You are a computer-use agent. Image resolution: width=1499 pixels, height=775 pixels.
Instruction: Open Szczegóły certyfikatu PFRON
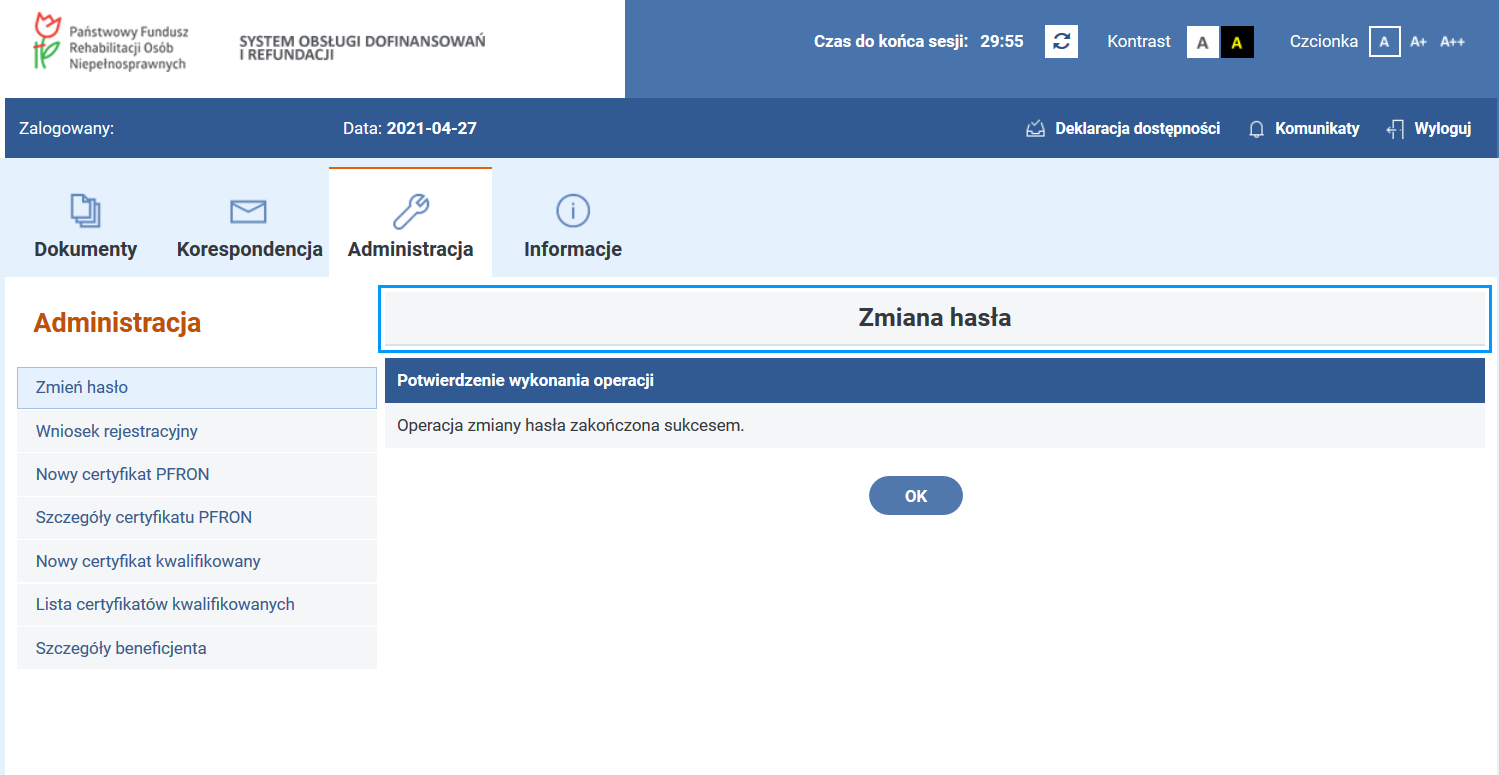point(197,518)
